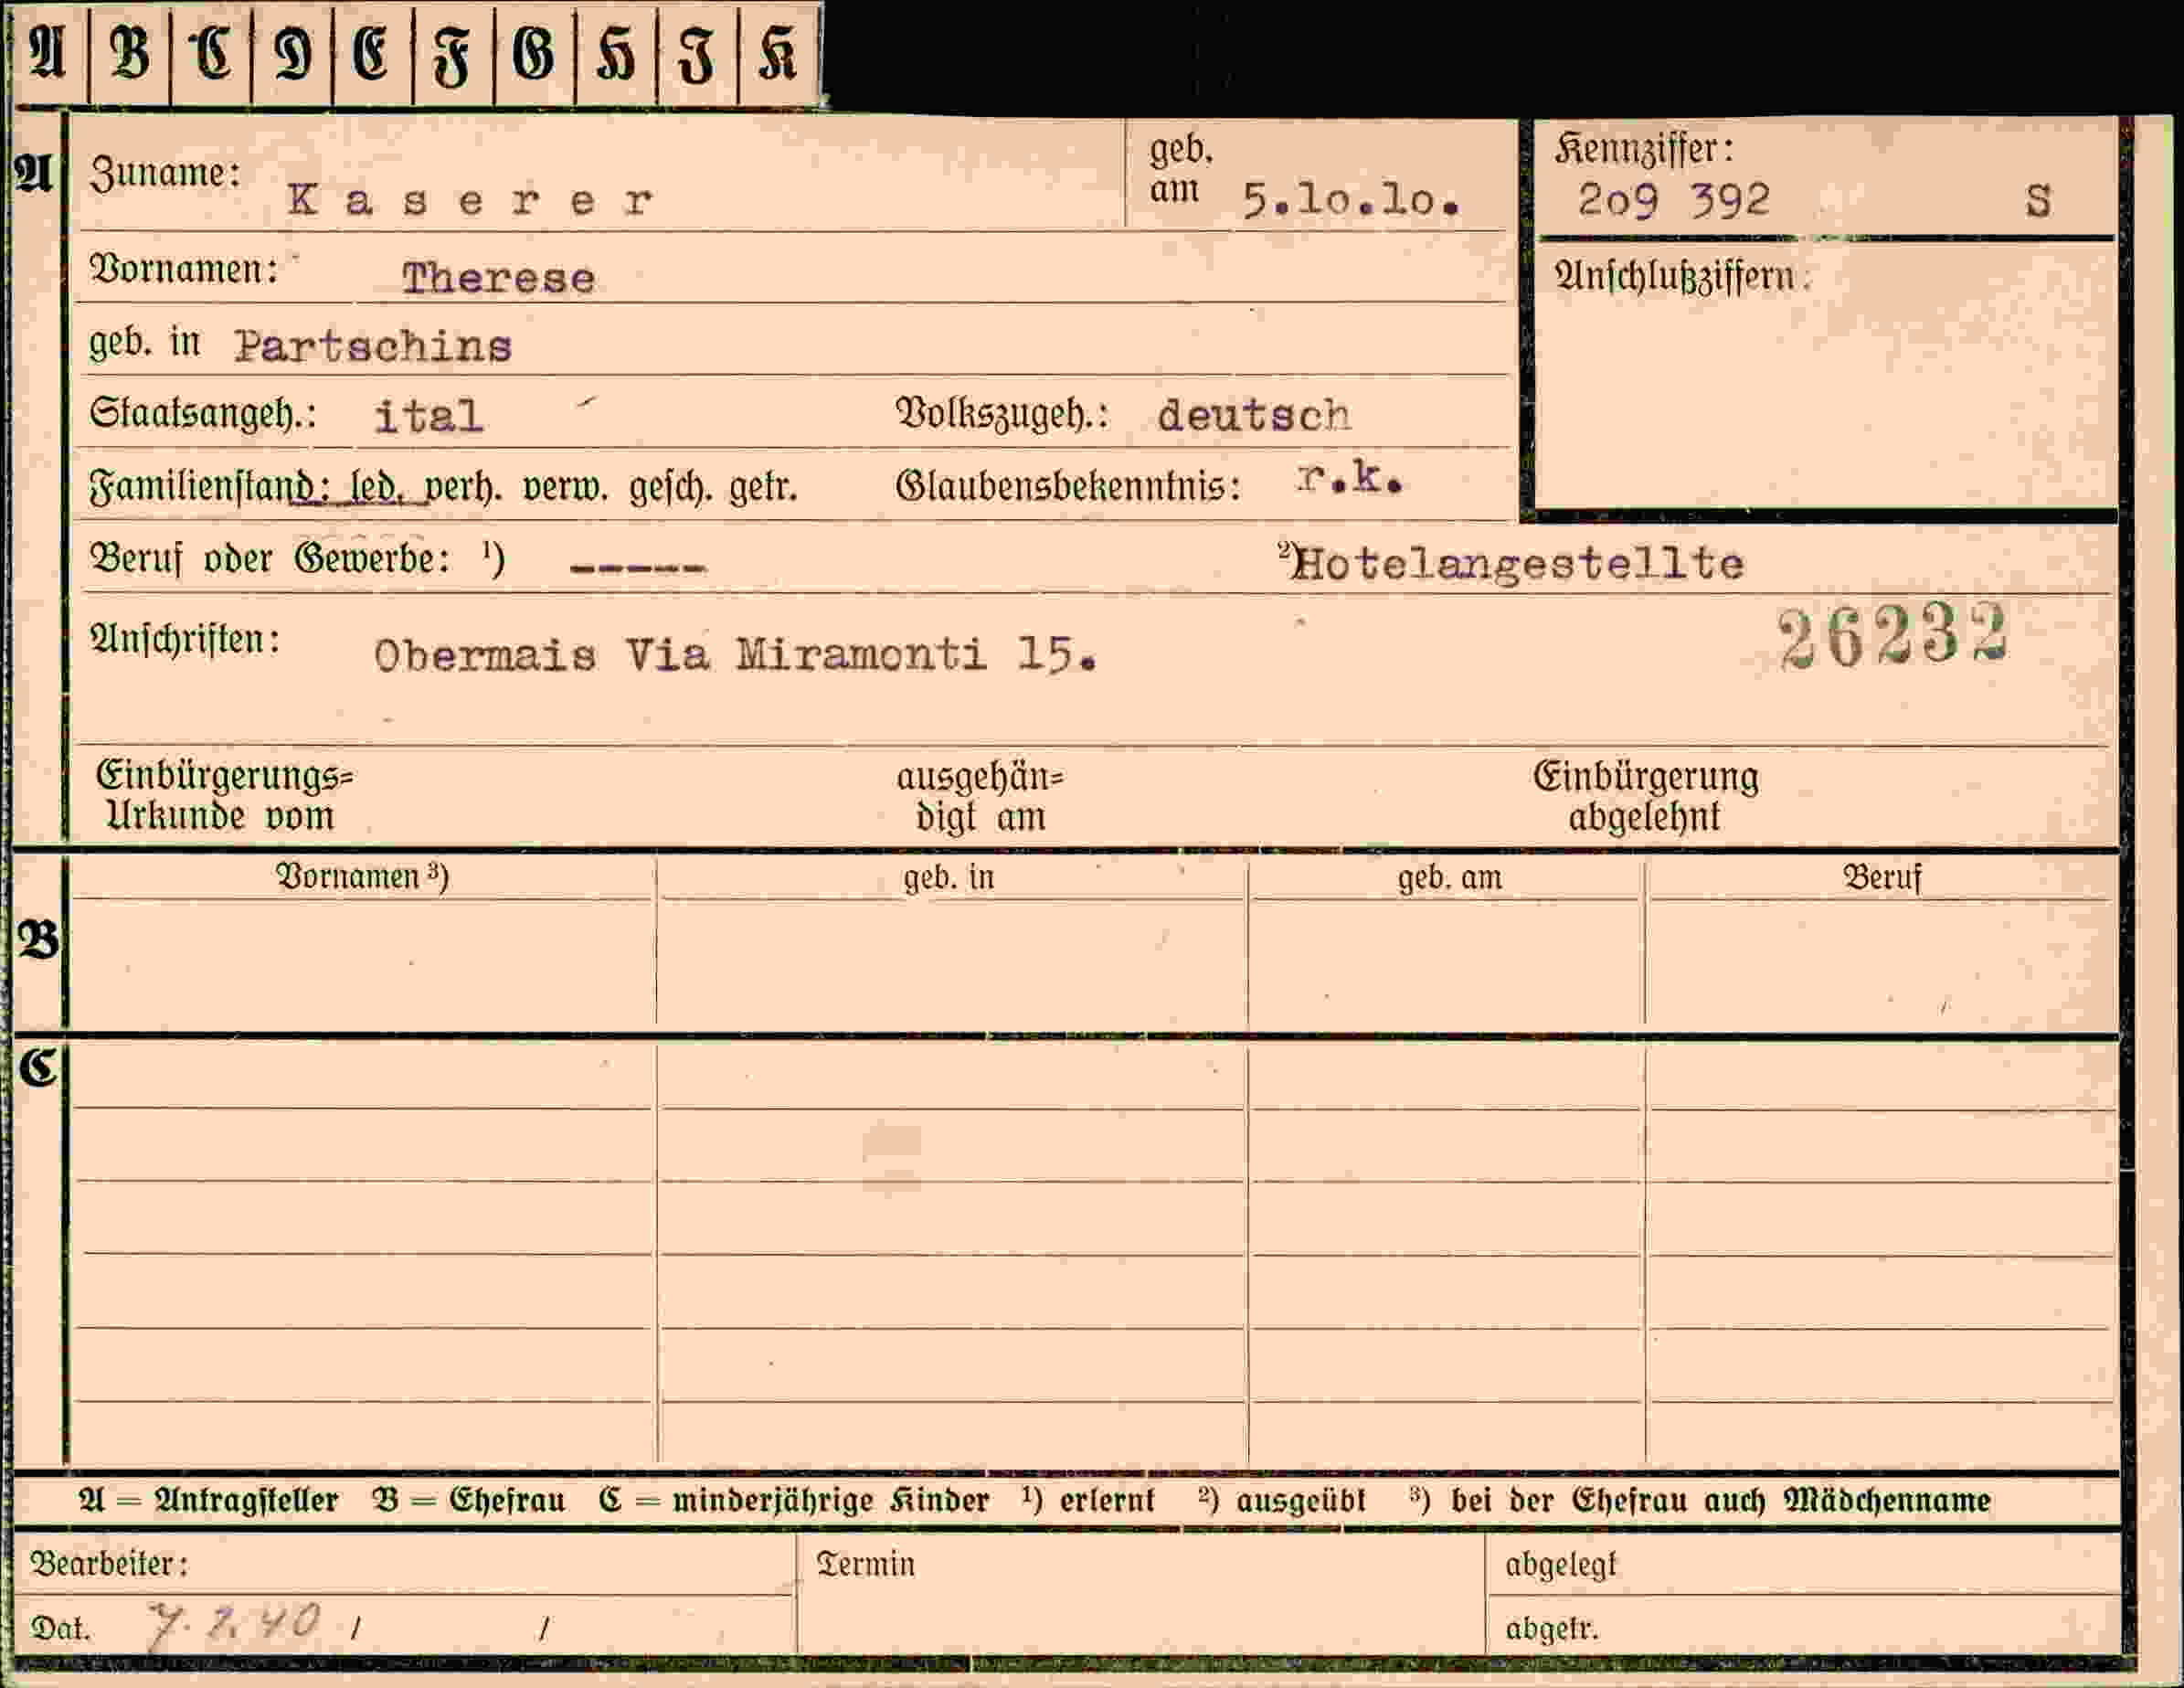Click the birthplace 'Partschins'

tap(373, 347)
